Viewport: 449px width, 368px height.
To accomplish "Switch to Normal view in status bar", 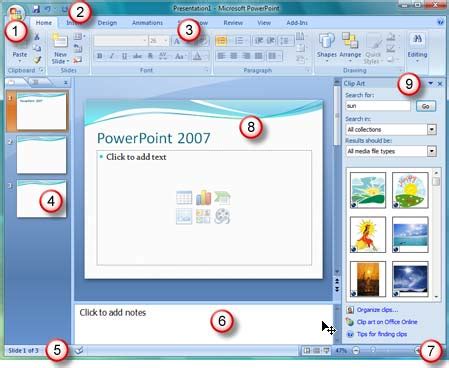I will 307,350.
